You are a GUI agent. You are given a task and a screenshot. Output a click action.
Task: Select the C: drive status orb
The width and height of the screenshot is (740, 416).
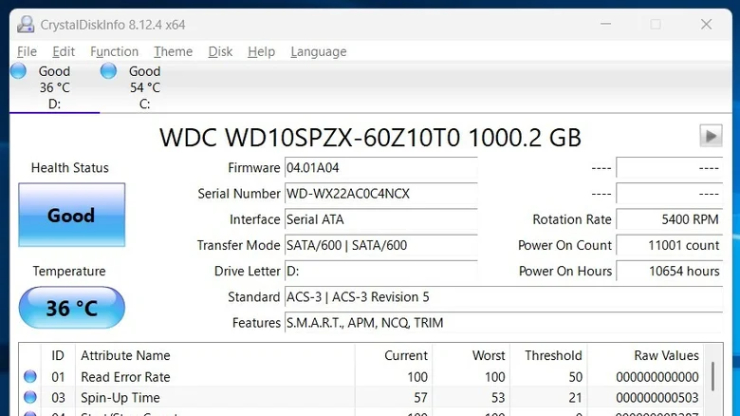click(x=108, y=71)
